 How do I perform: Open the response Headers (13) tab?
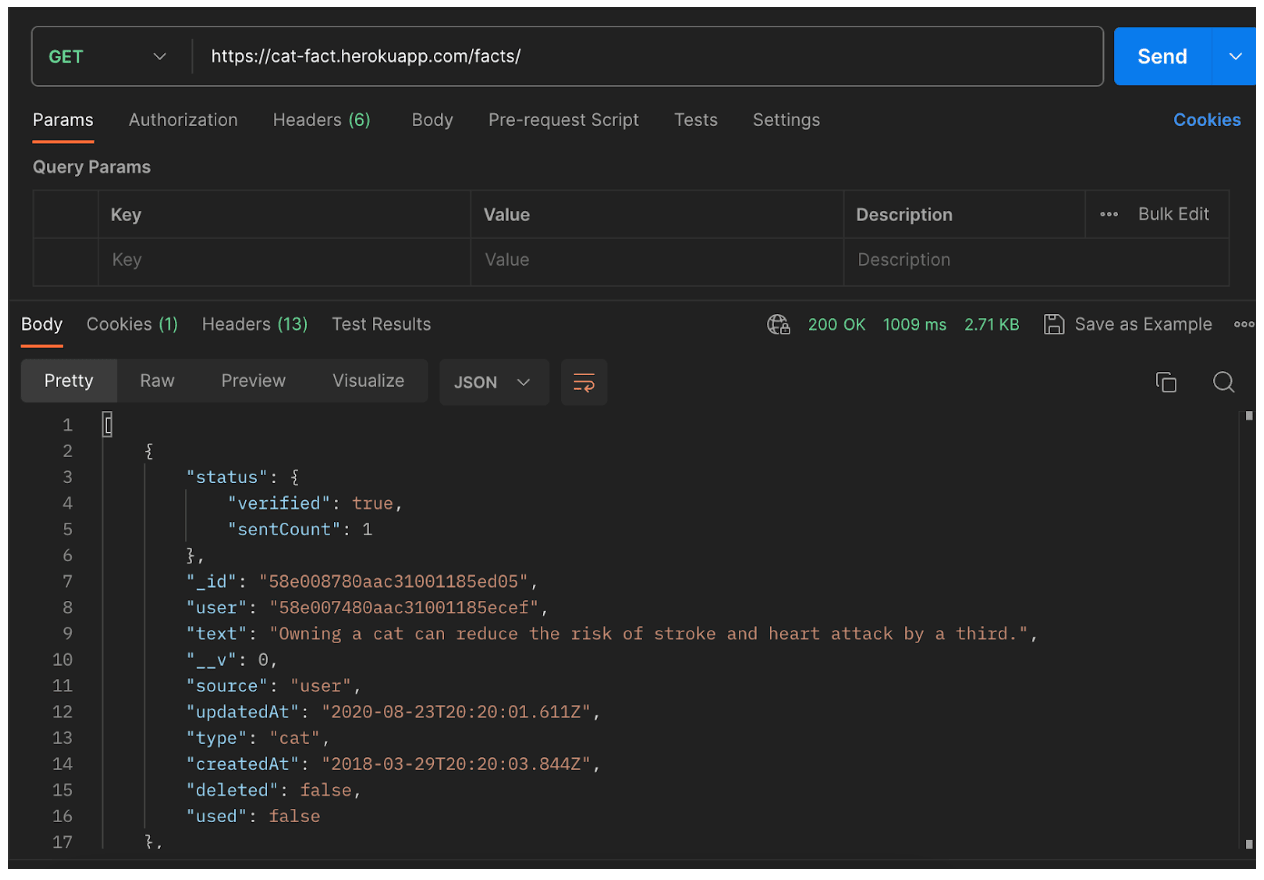255,324
